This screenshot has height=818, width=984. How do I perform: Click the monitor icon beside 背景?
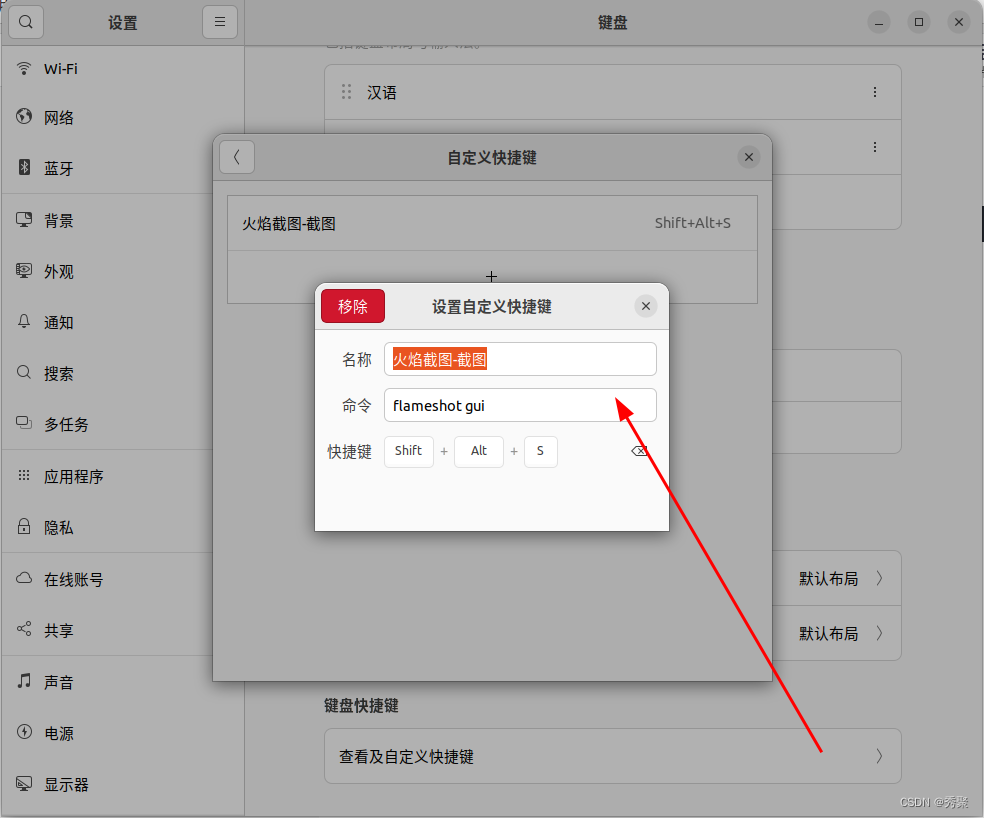[x=24, y=219]
